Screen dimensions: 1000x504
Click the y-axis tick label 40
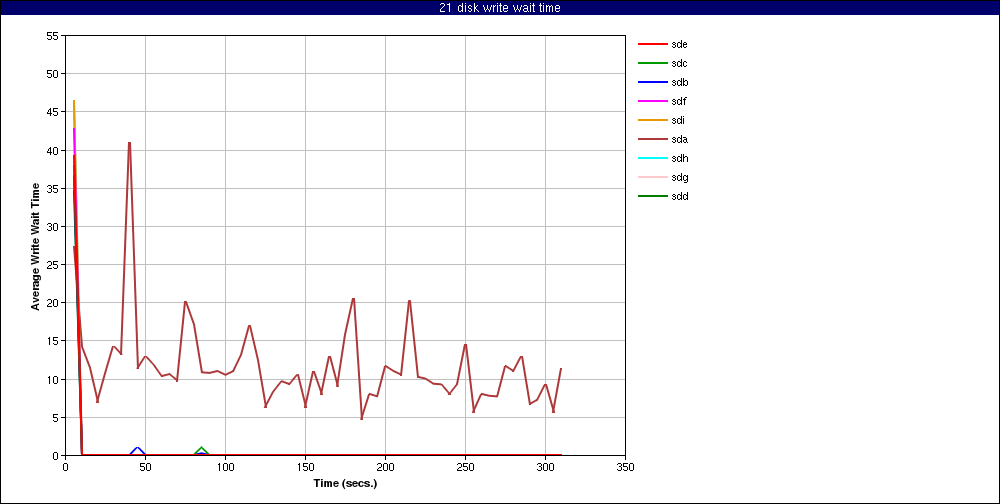click(53, 151)
